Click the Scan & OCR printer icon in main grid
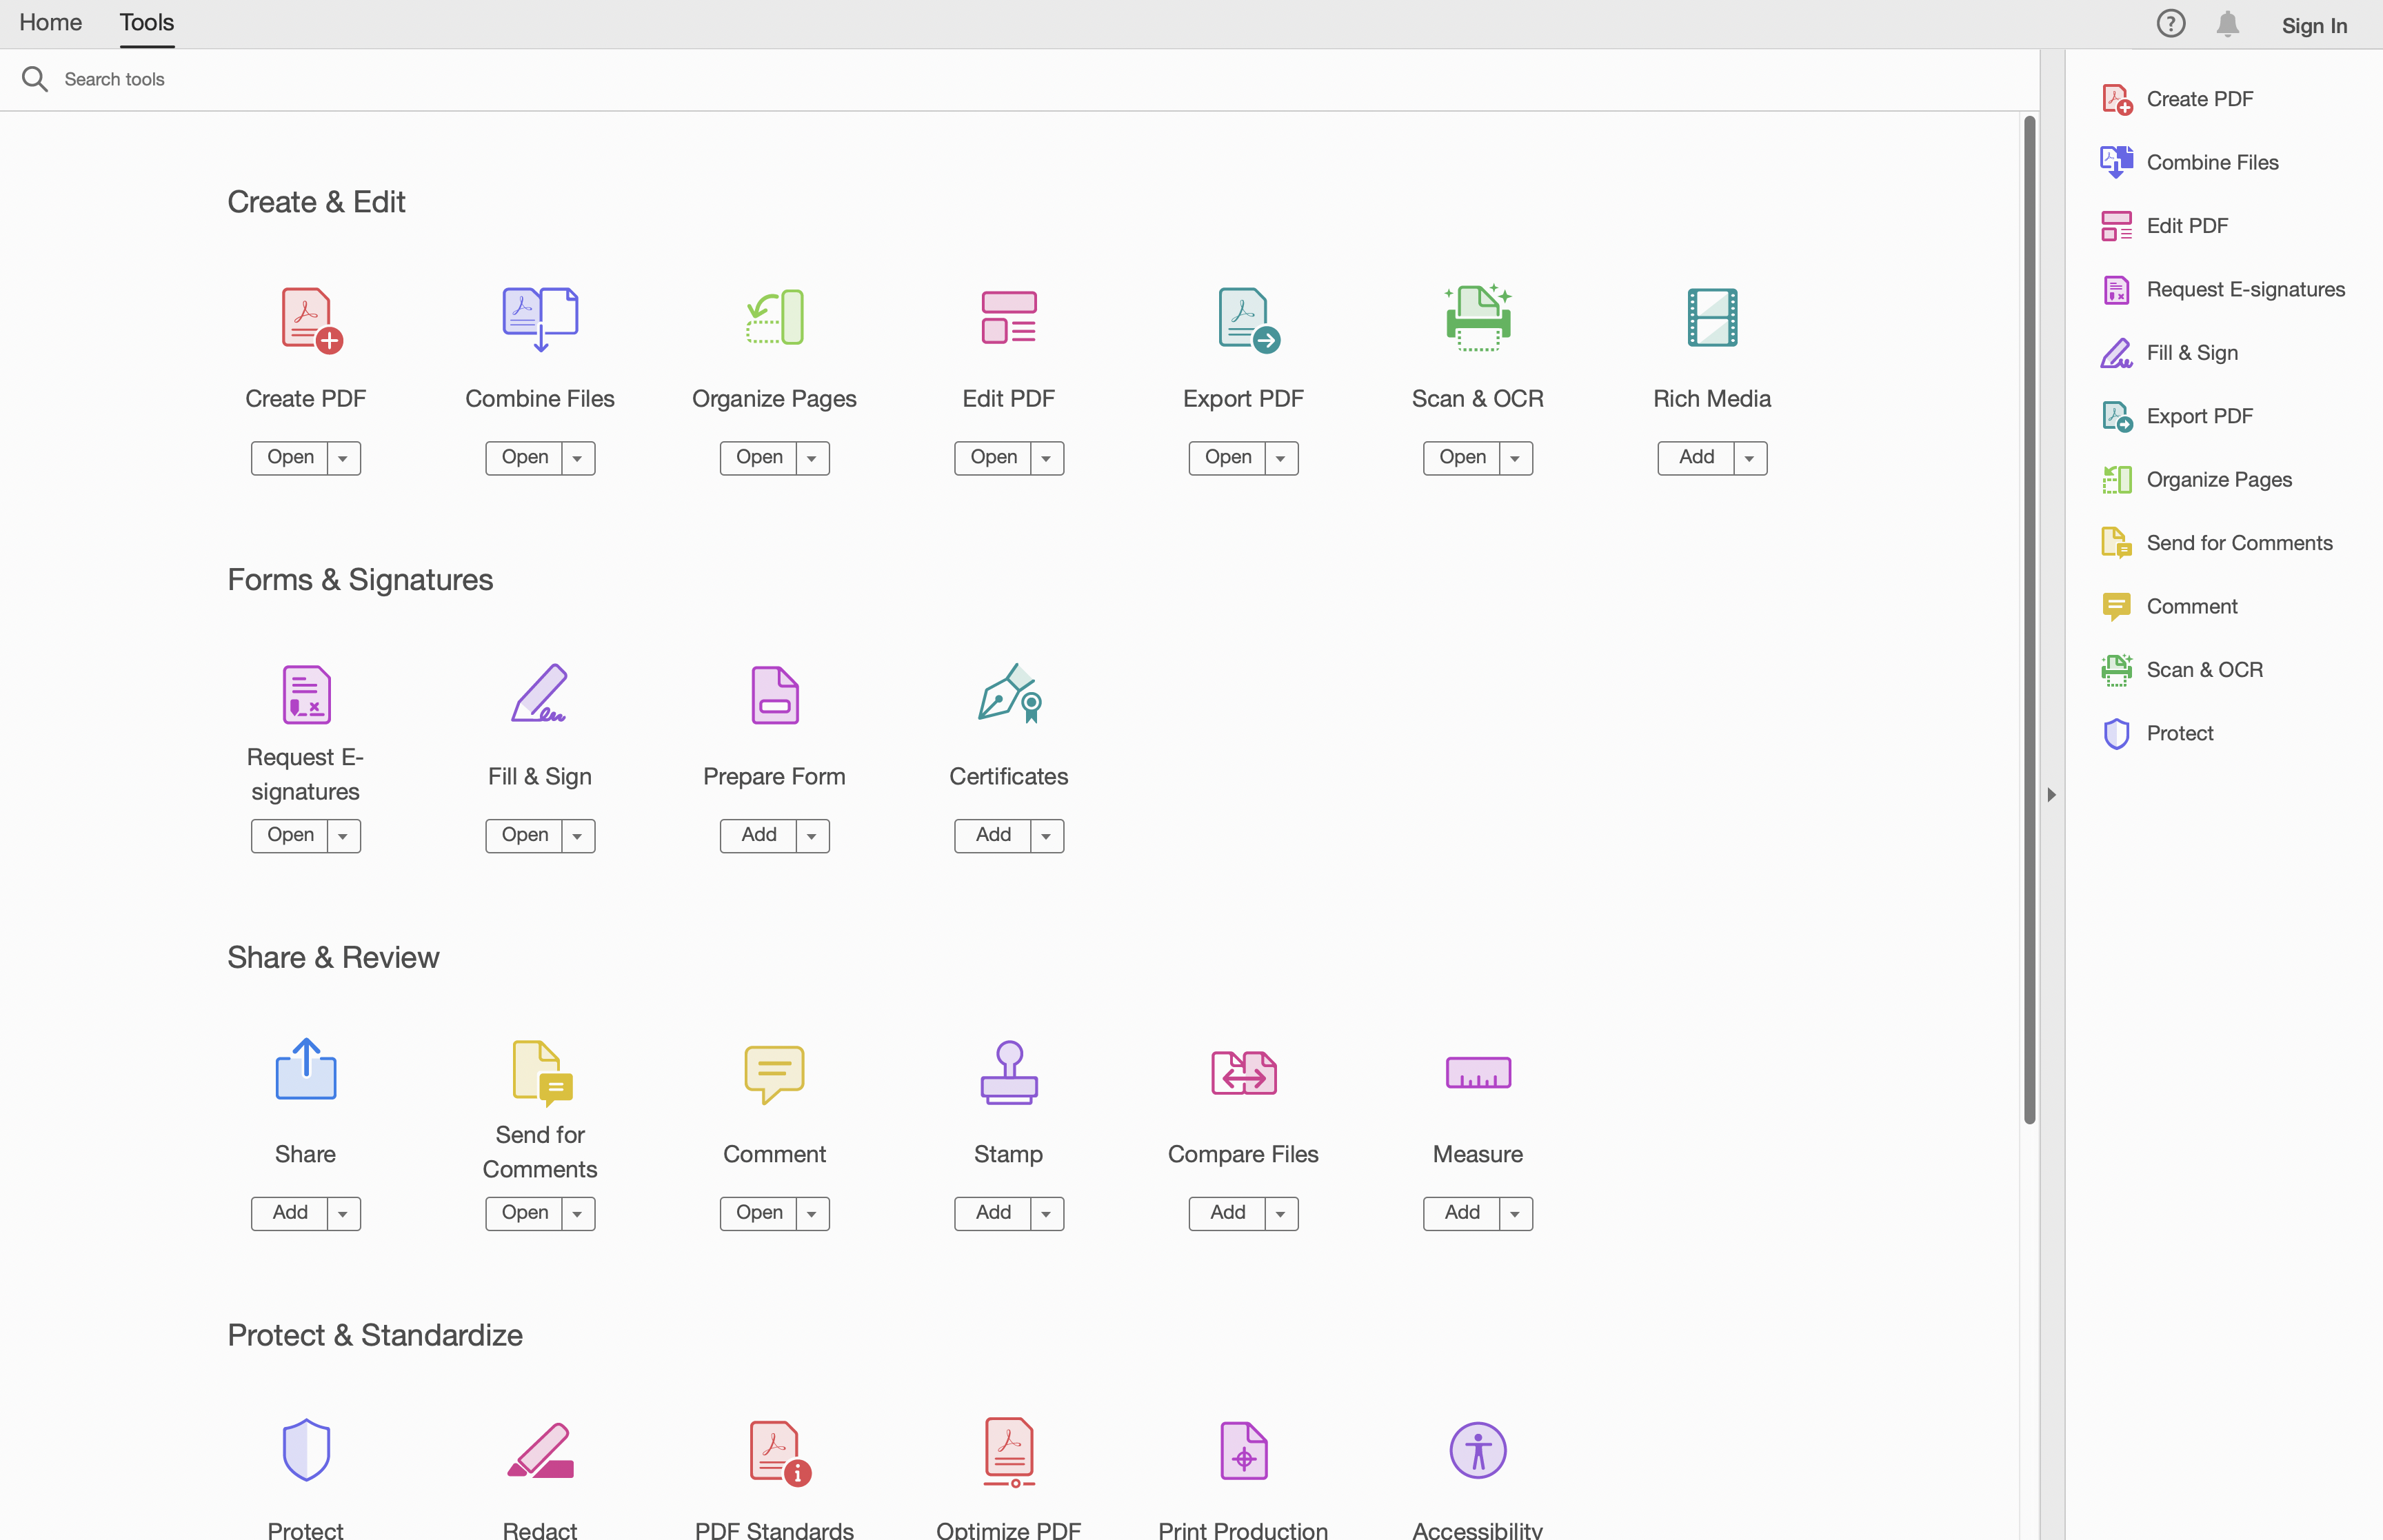2383x1540 pixels. pyautogui.click(x=1478, y=318)
